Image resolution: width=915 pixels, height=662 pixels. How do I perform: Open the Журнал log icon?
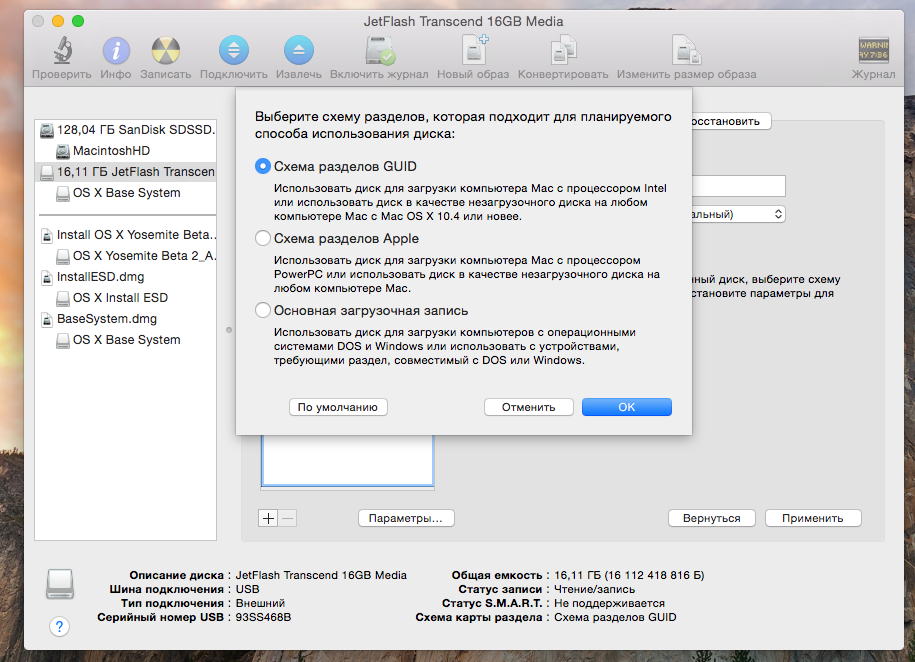pos(873,51)
